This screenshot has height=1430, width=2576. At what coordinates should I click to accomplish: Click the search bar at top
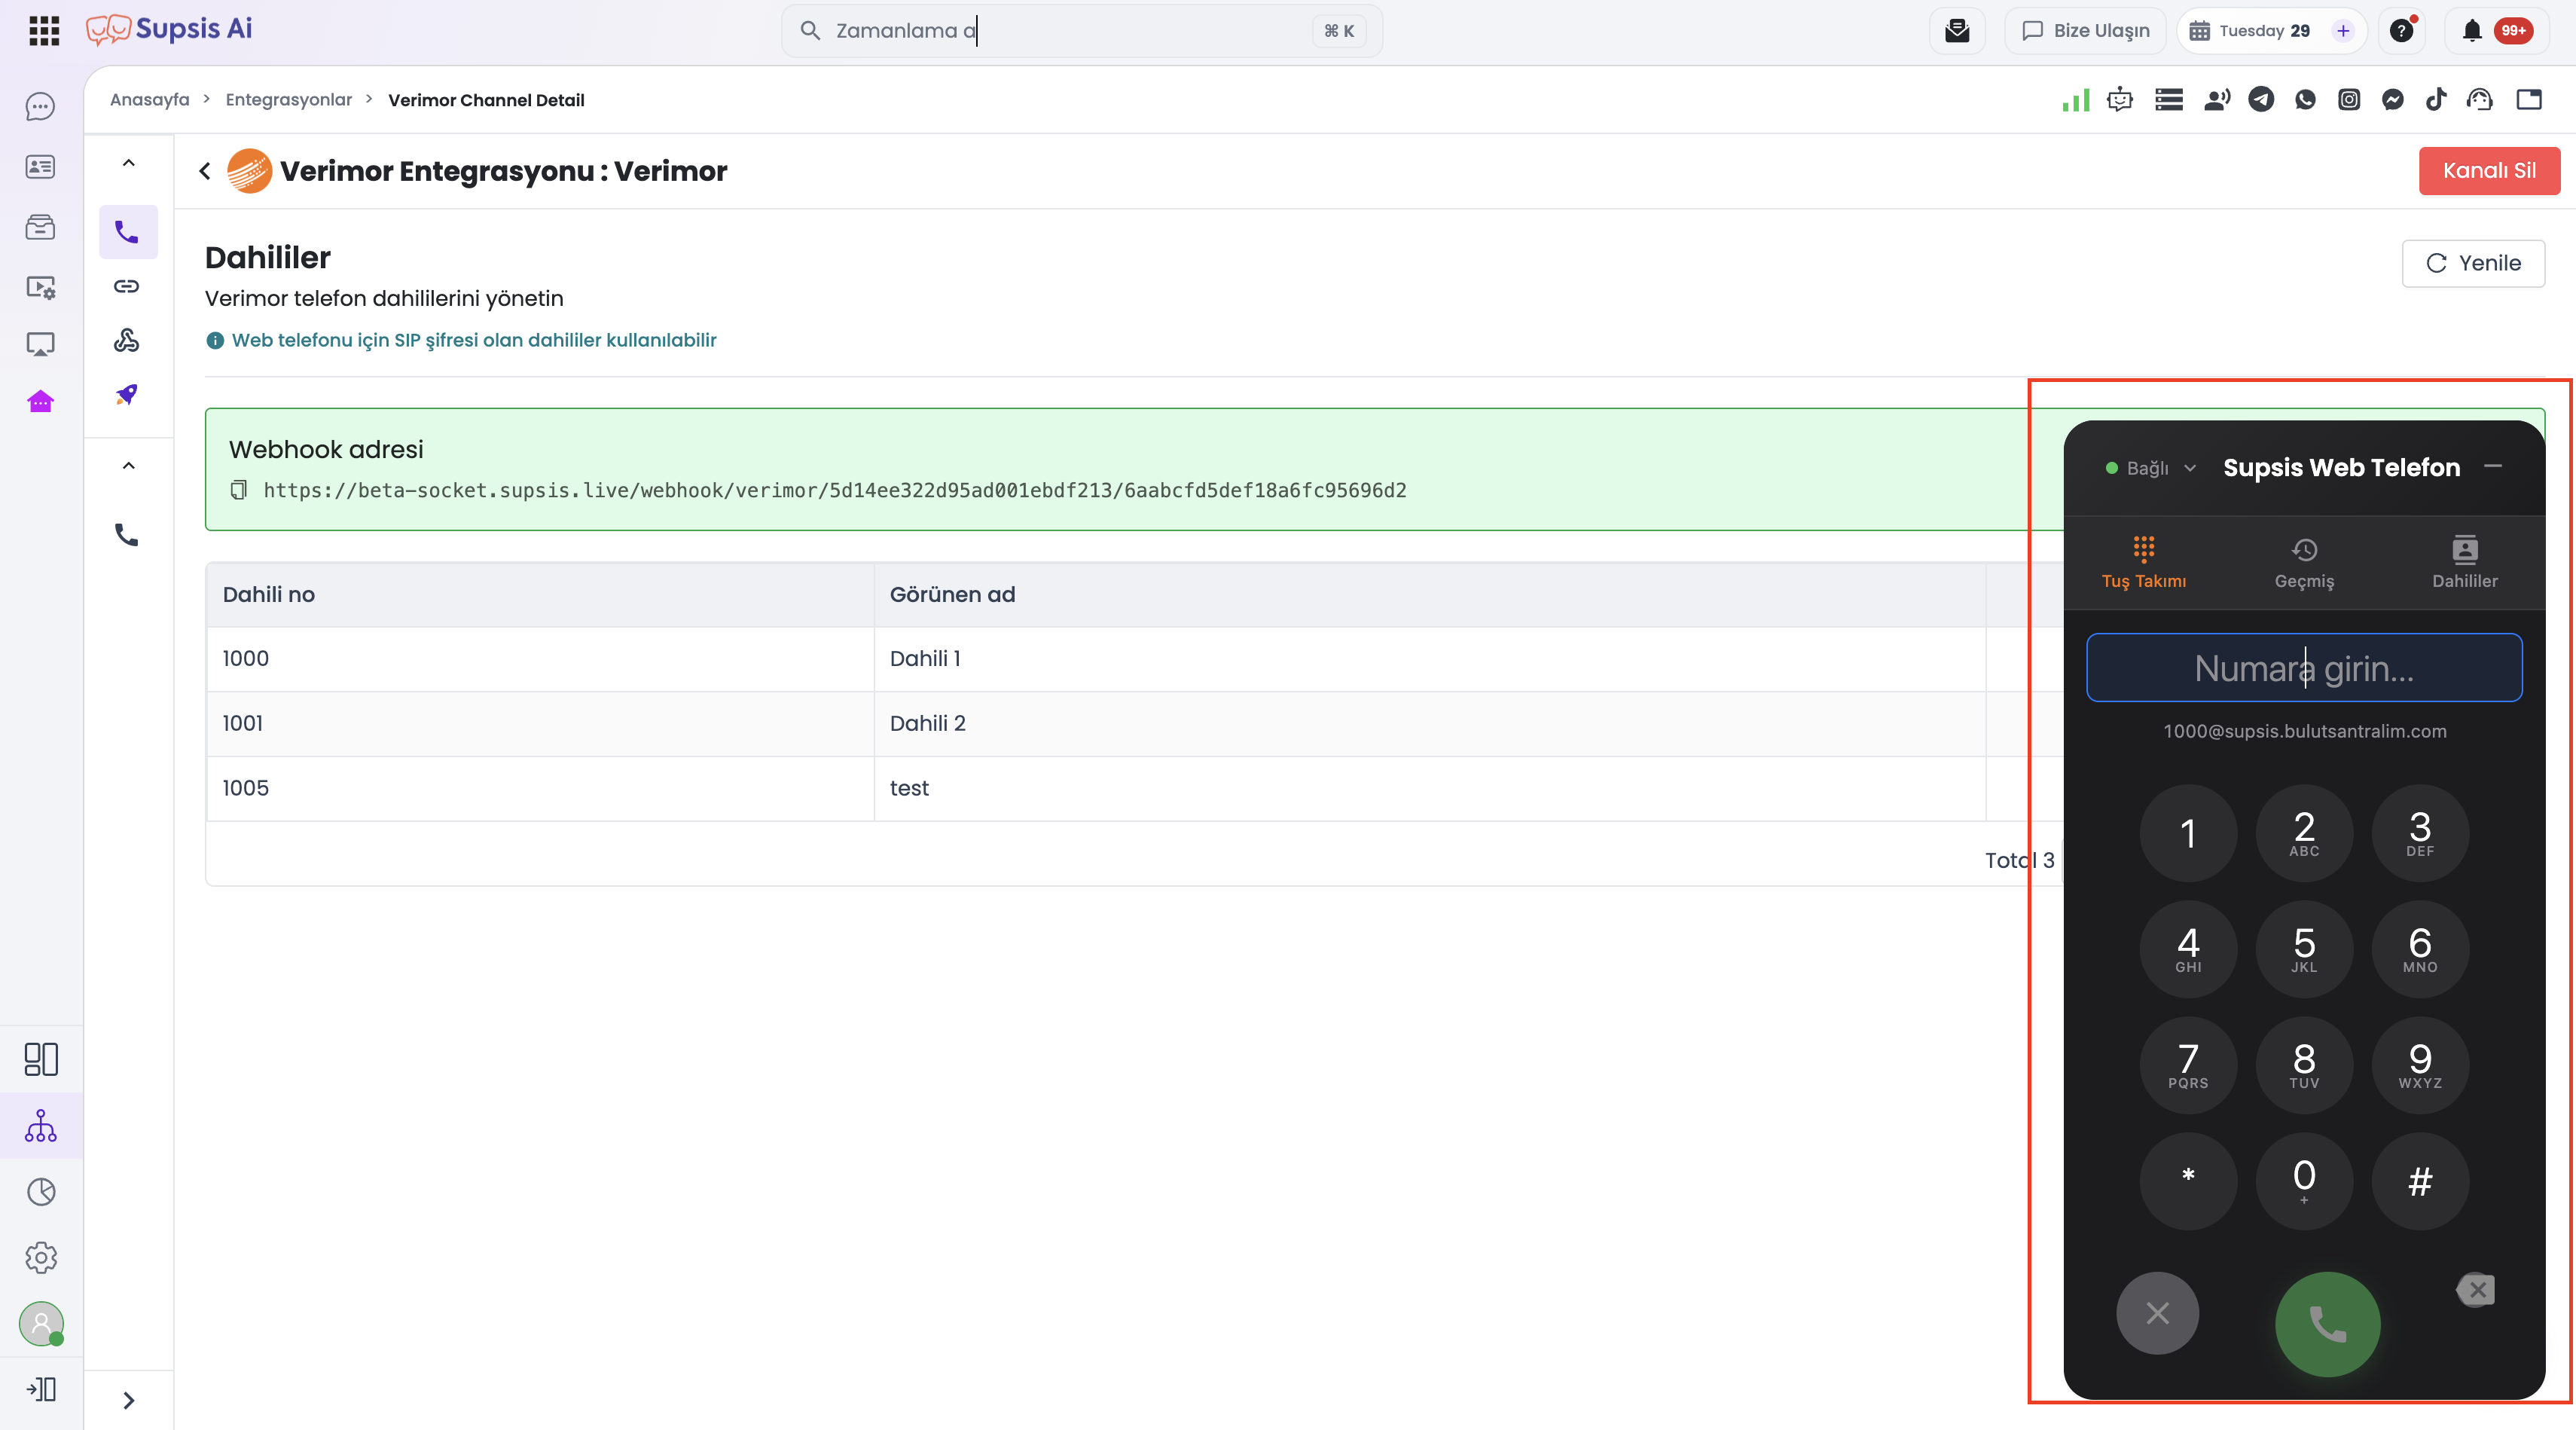click(x=1081, y=31)
